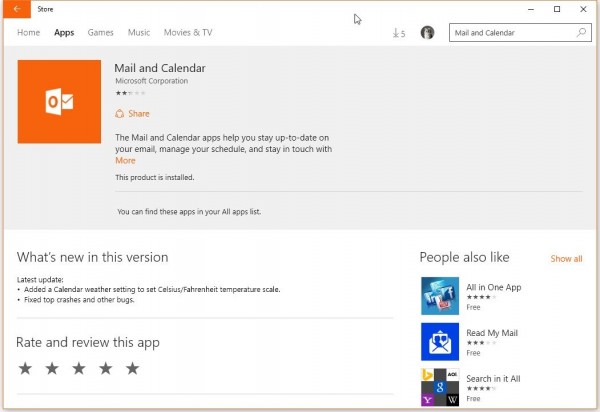Viewport: 600px width, 412px height.
Task: Click the Store window title
Action: coord(45,9)
